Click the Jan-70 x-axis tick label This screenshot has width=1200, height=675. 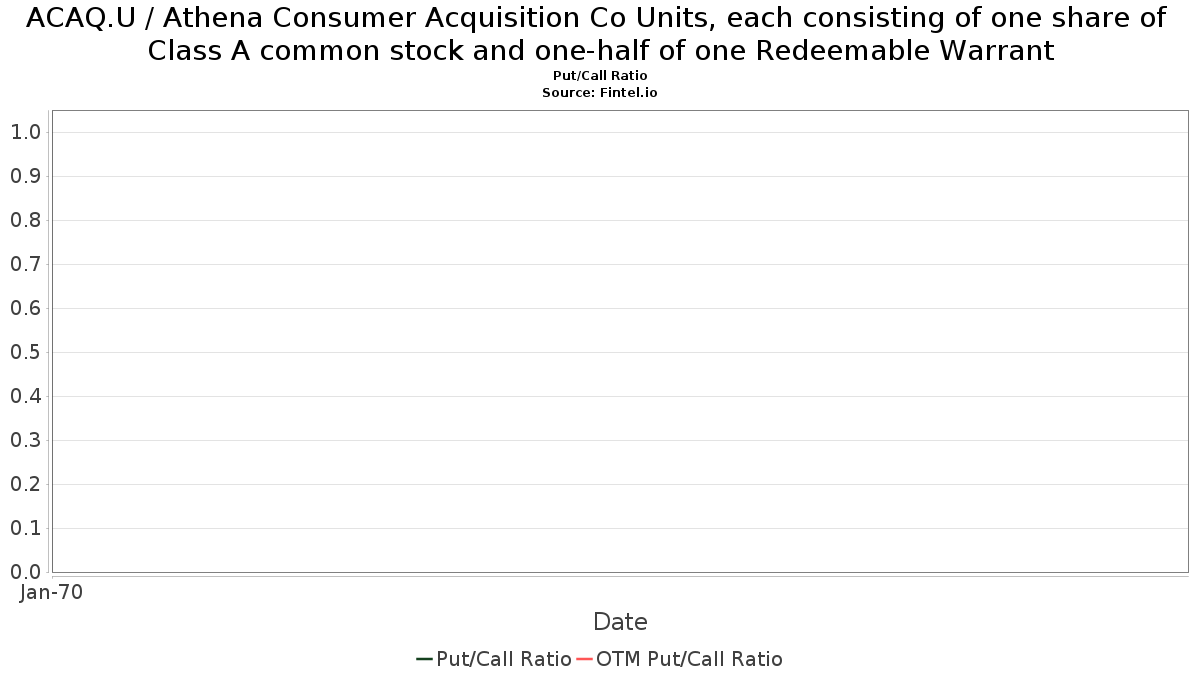point(52,592)
